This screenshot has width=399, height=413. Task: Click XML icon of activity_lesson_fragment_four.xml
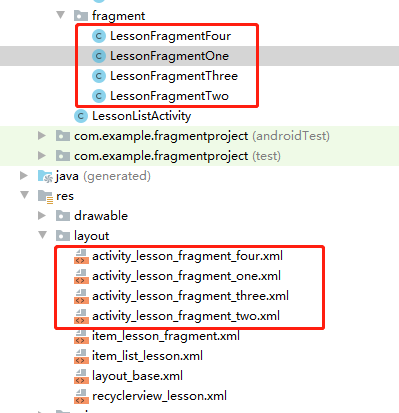click(x=81, y=256)
